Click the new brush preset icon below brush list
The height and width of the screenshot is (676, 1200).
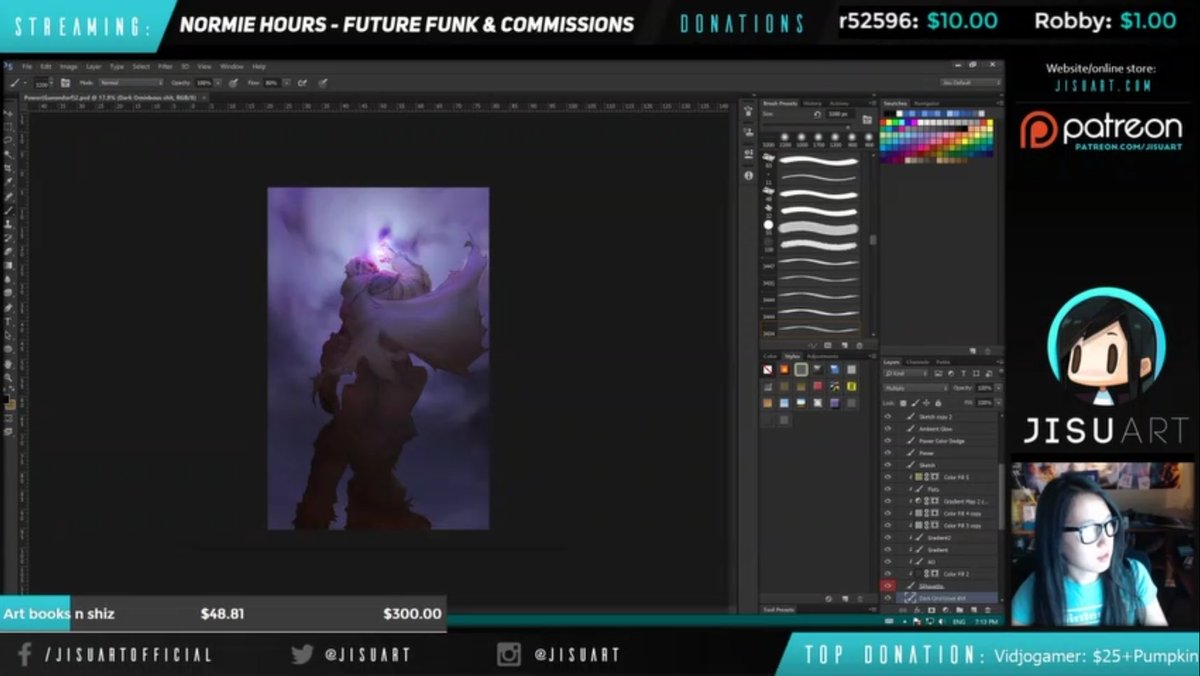[844, 346]
